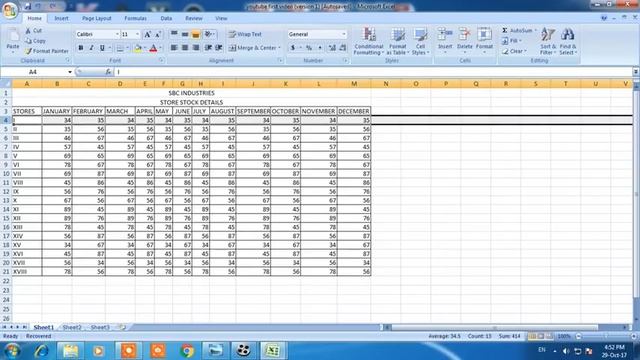Open the font name Calibri dropdown

(x=117, y=34)
